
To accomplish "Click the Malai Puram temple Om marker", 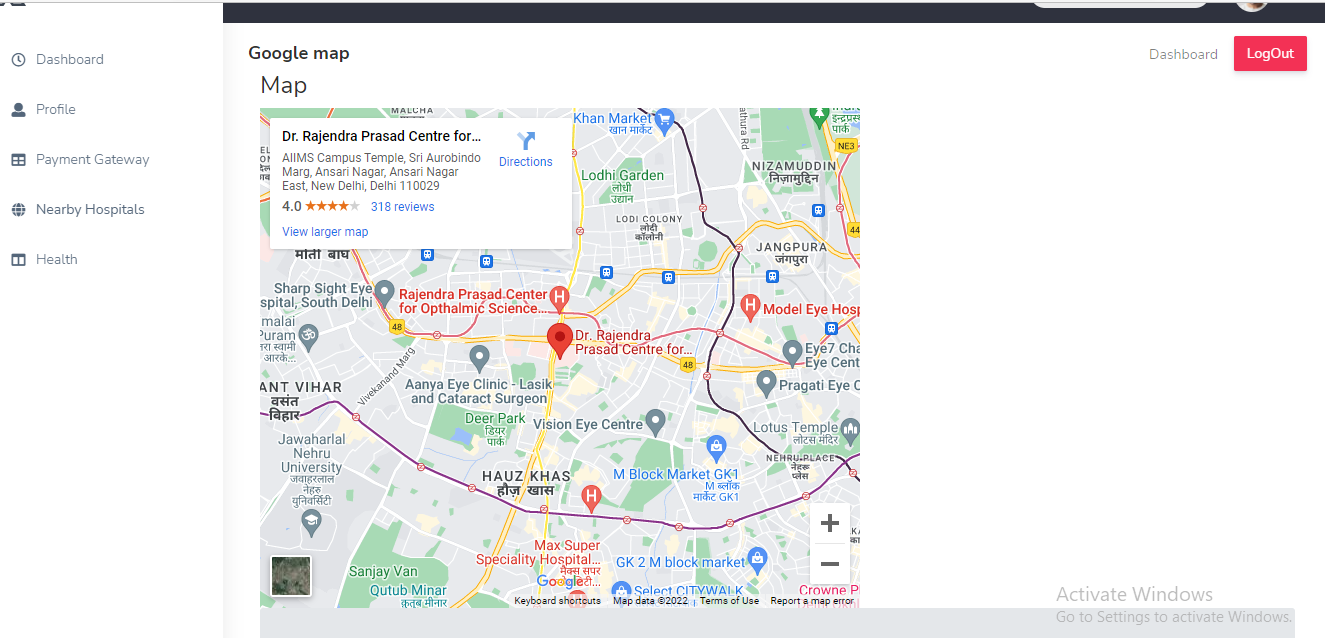I will coord(308,336).
